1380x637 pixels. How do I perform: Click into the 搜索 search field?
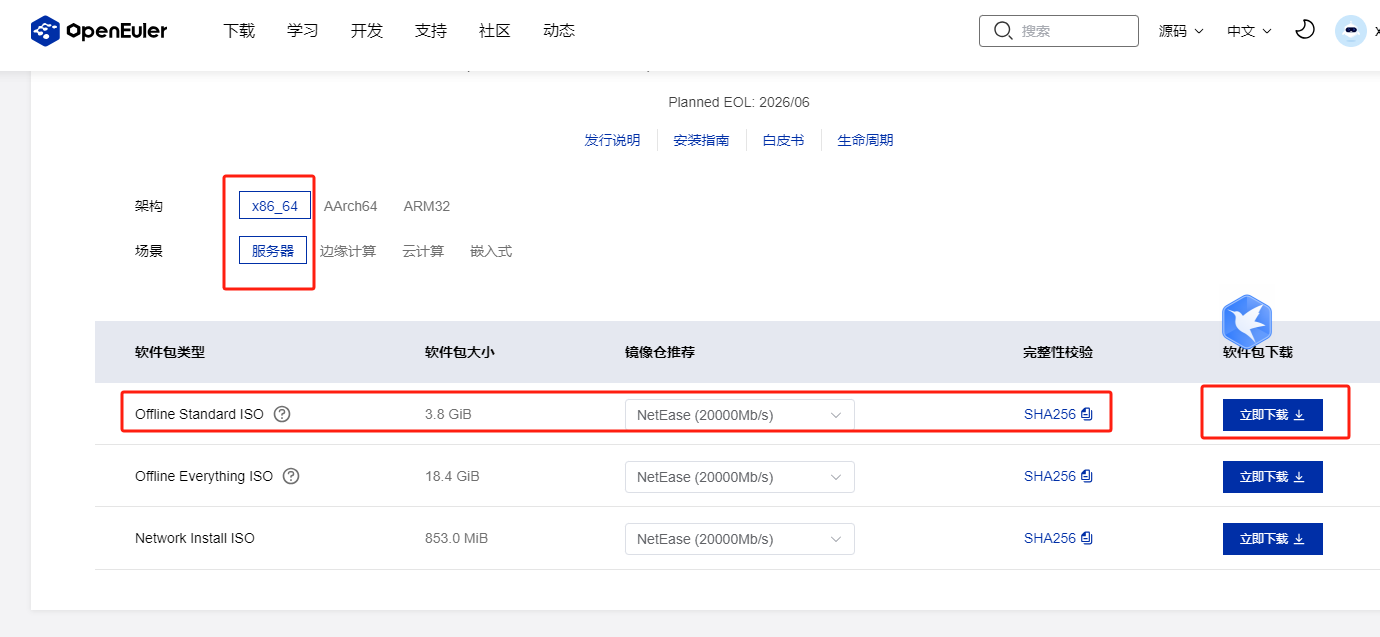click(1073, 31)
